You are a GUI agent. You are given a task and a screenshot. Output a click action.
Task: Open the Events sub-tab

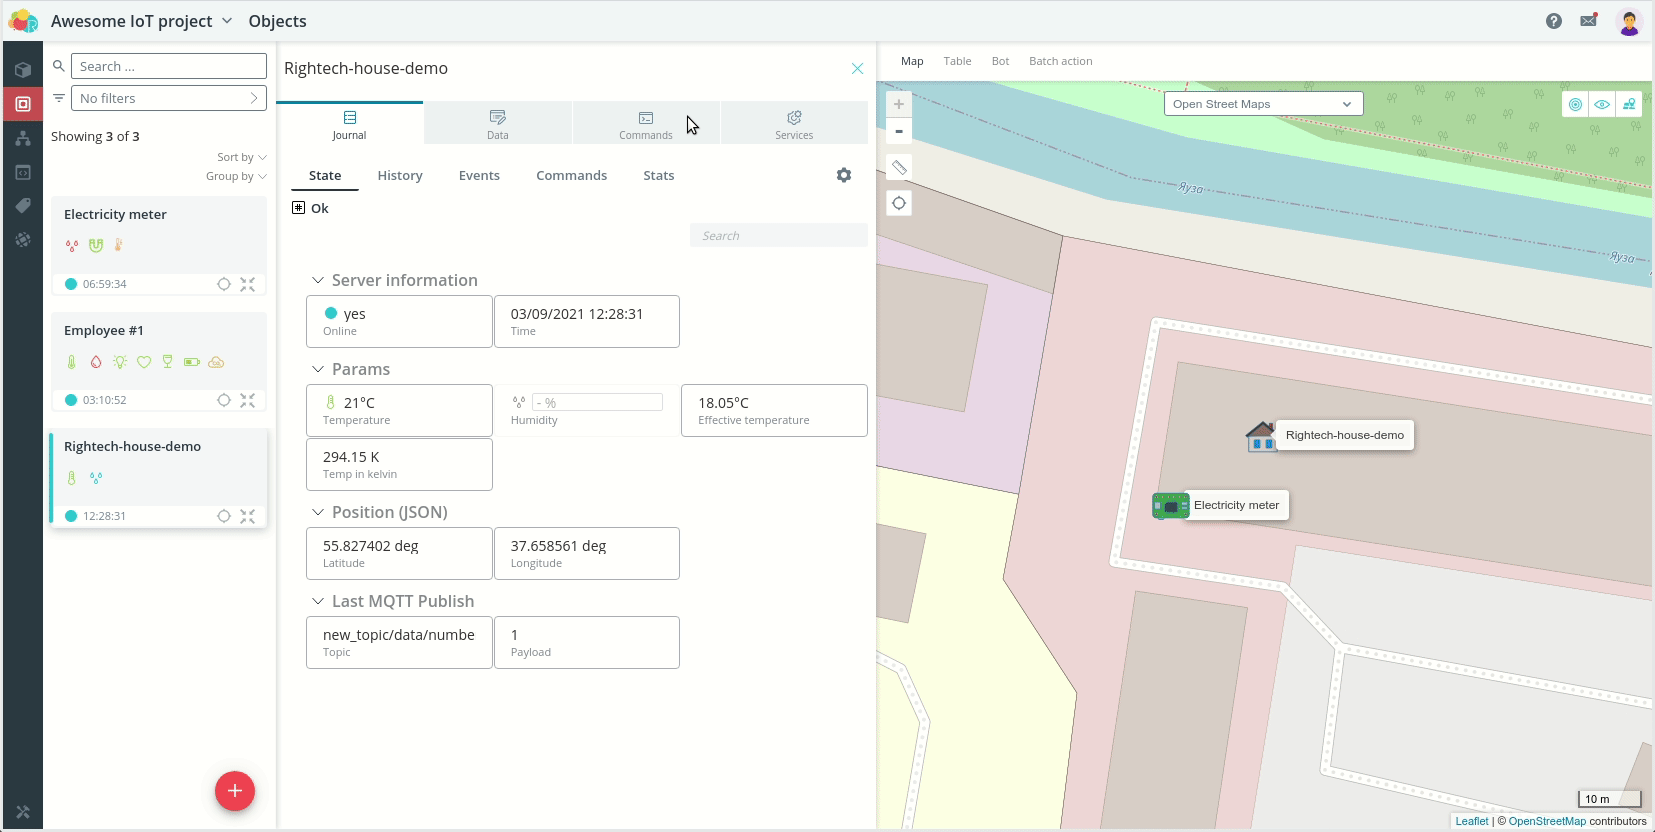(x=479, y=176)
